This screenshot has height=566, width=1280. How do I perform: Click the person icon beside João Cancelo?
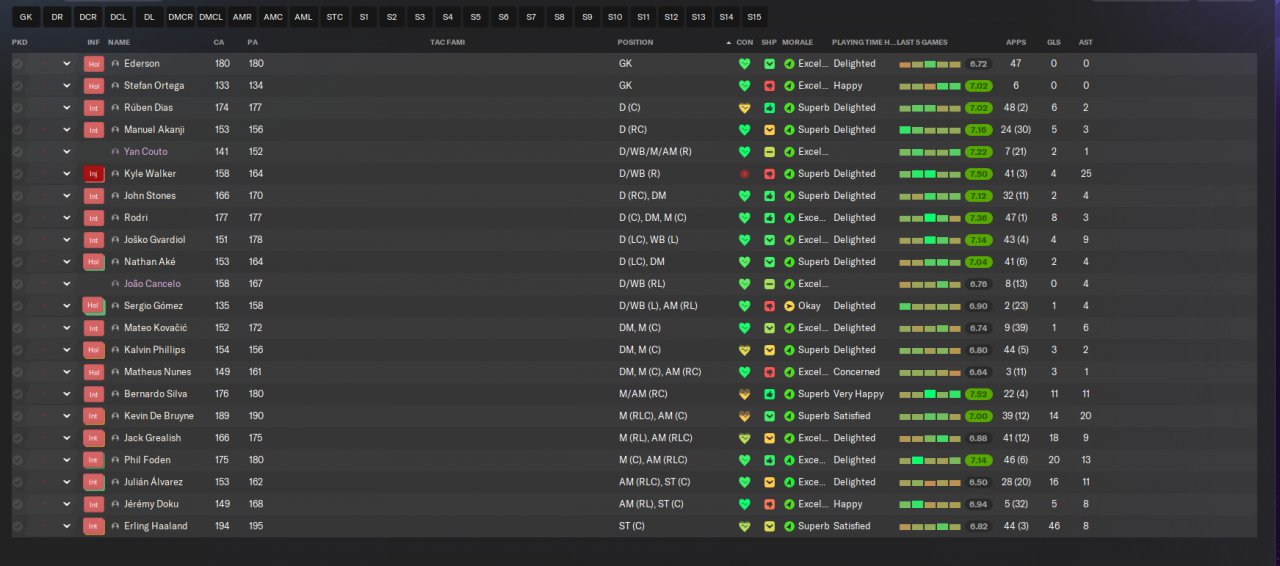(x=115, y=284)
